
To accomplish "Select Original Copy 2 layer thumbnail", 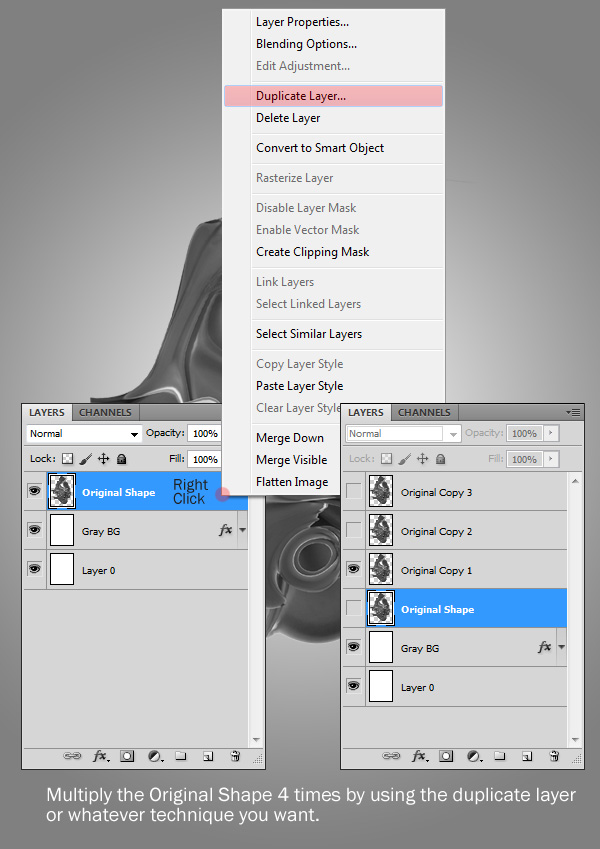I will click(x=381, y=531).
